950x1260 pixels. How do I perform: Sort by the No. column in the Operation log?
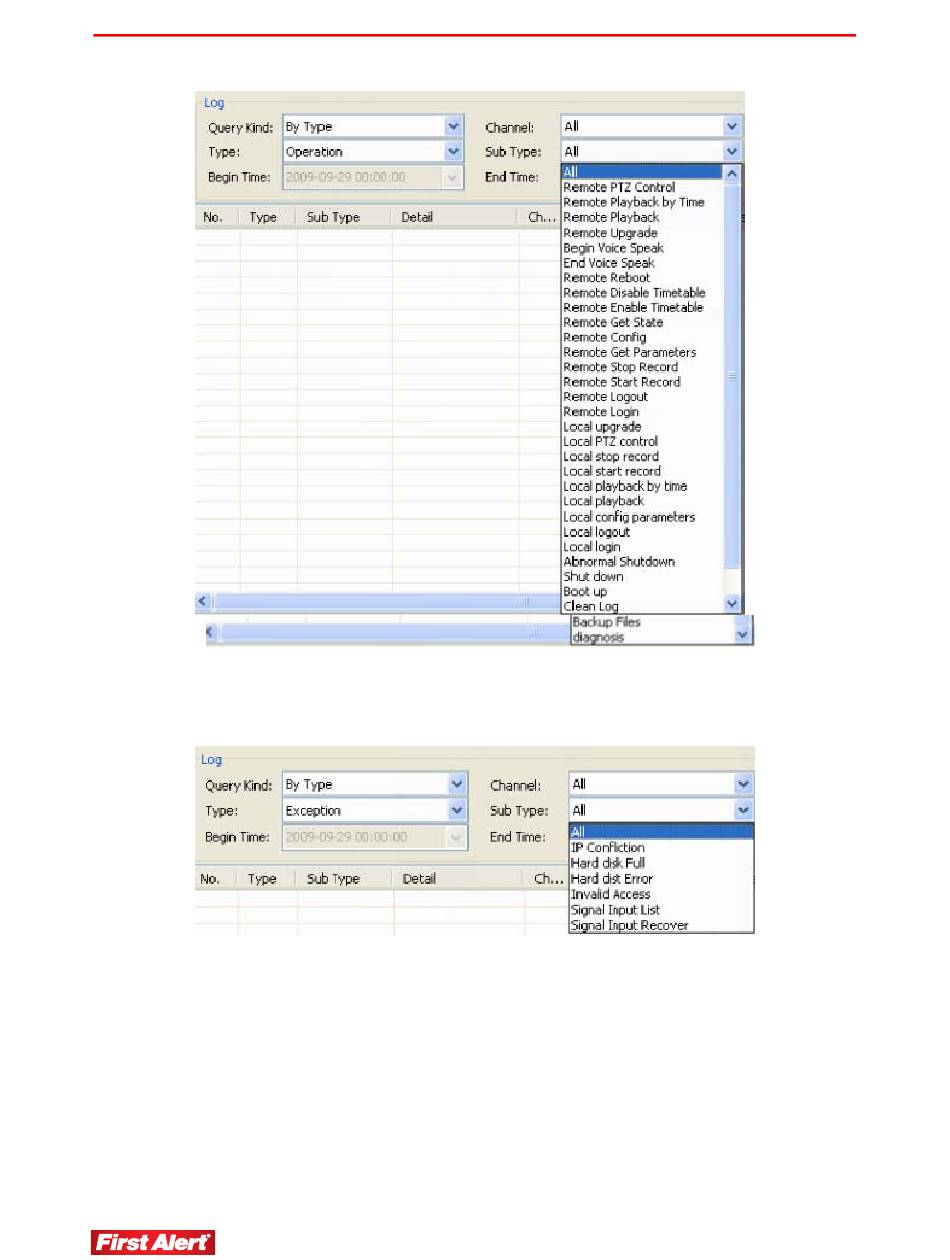[x=216, y=217]
